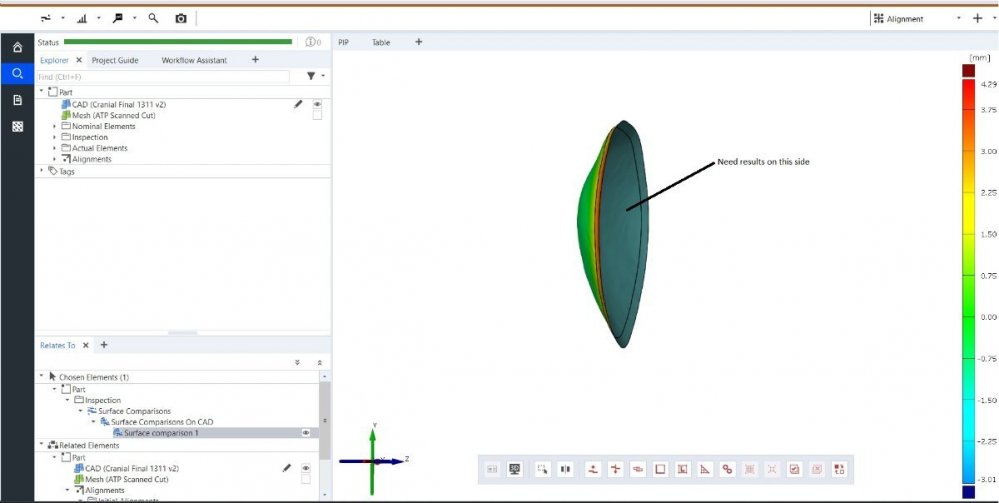
Task: Click the camera snapshot icon in top toolbar
Action: tap(181, 19)
